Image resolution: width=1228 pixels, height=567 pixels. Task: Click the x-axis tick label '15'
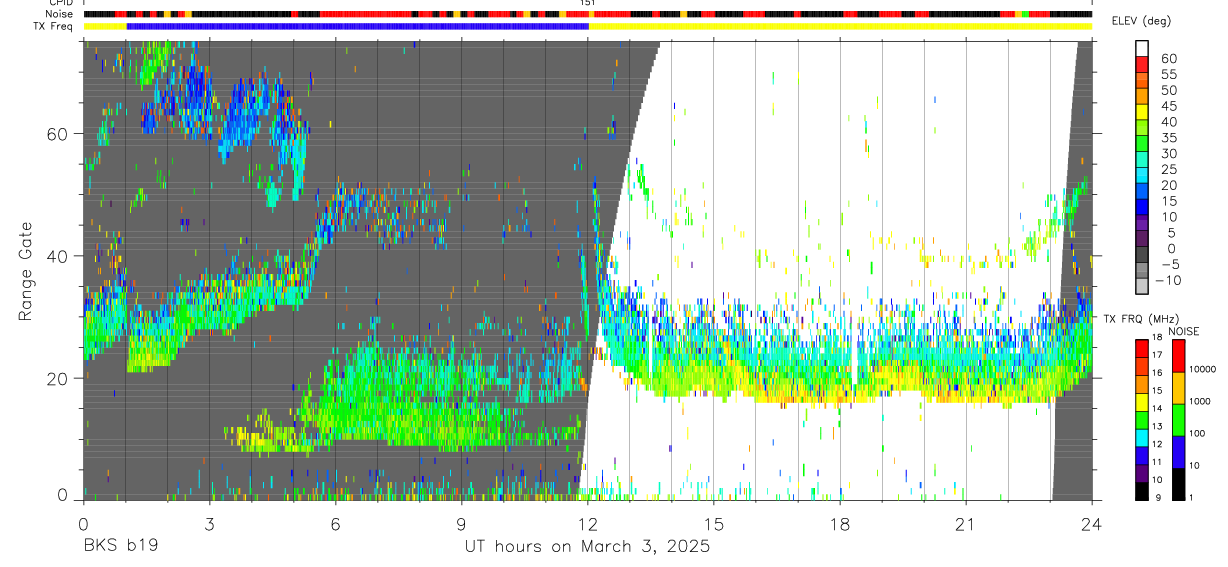713,524
